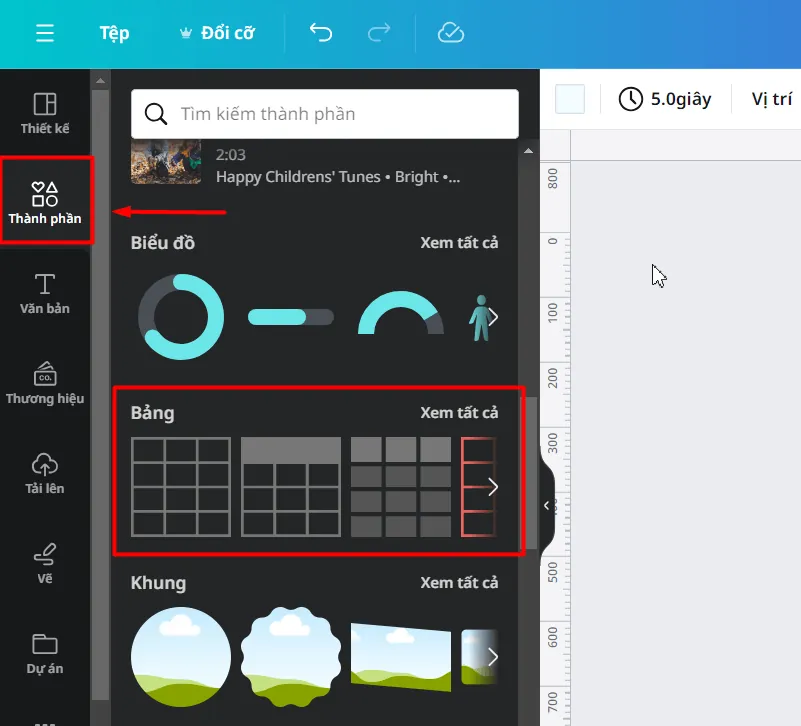Image resolution: width=801 pixels, height=726 pixels.
Task: Show more charts with the Biểu đồ arrow
Action: [492, 317]
